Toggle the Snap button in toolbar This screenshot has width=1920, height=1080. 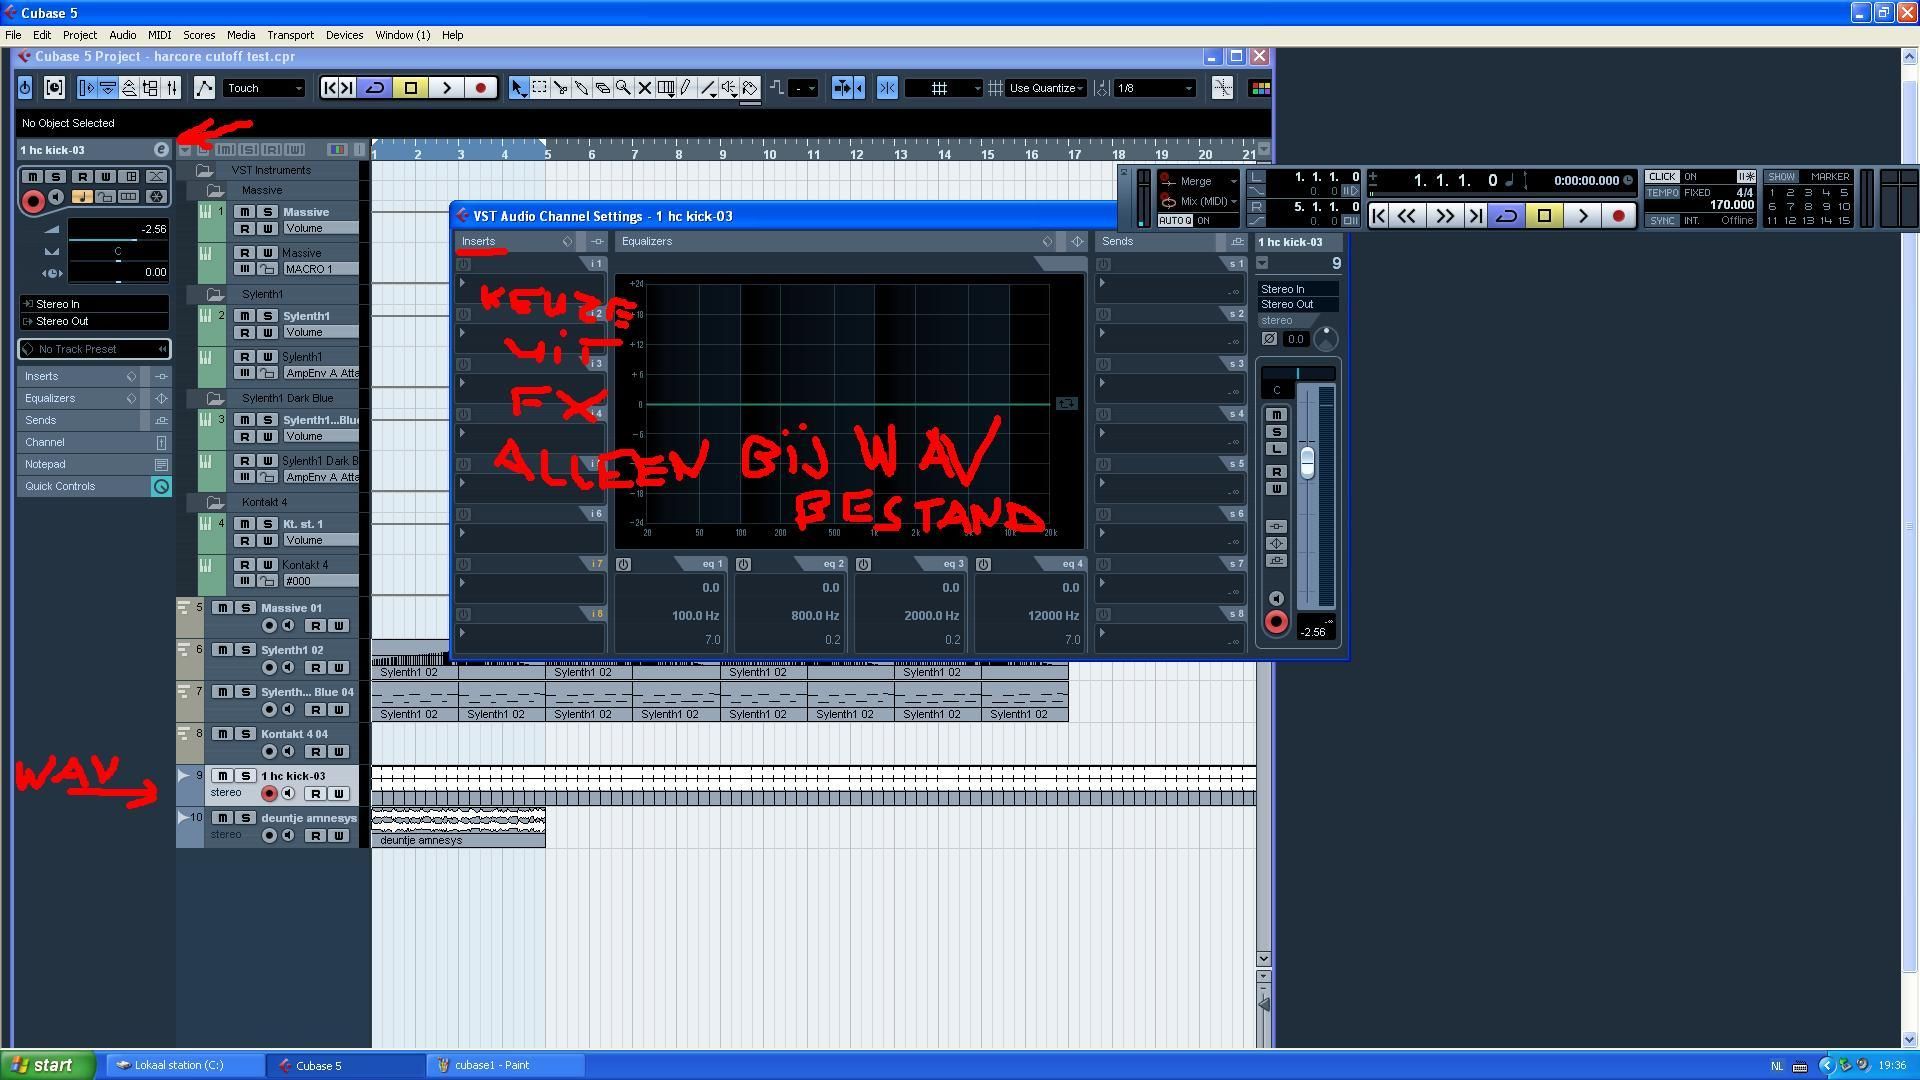[x=887, y=88]
